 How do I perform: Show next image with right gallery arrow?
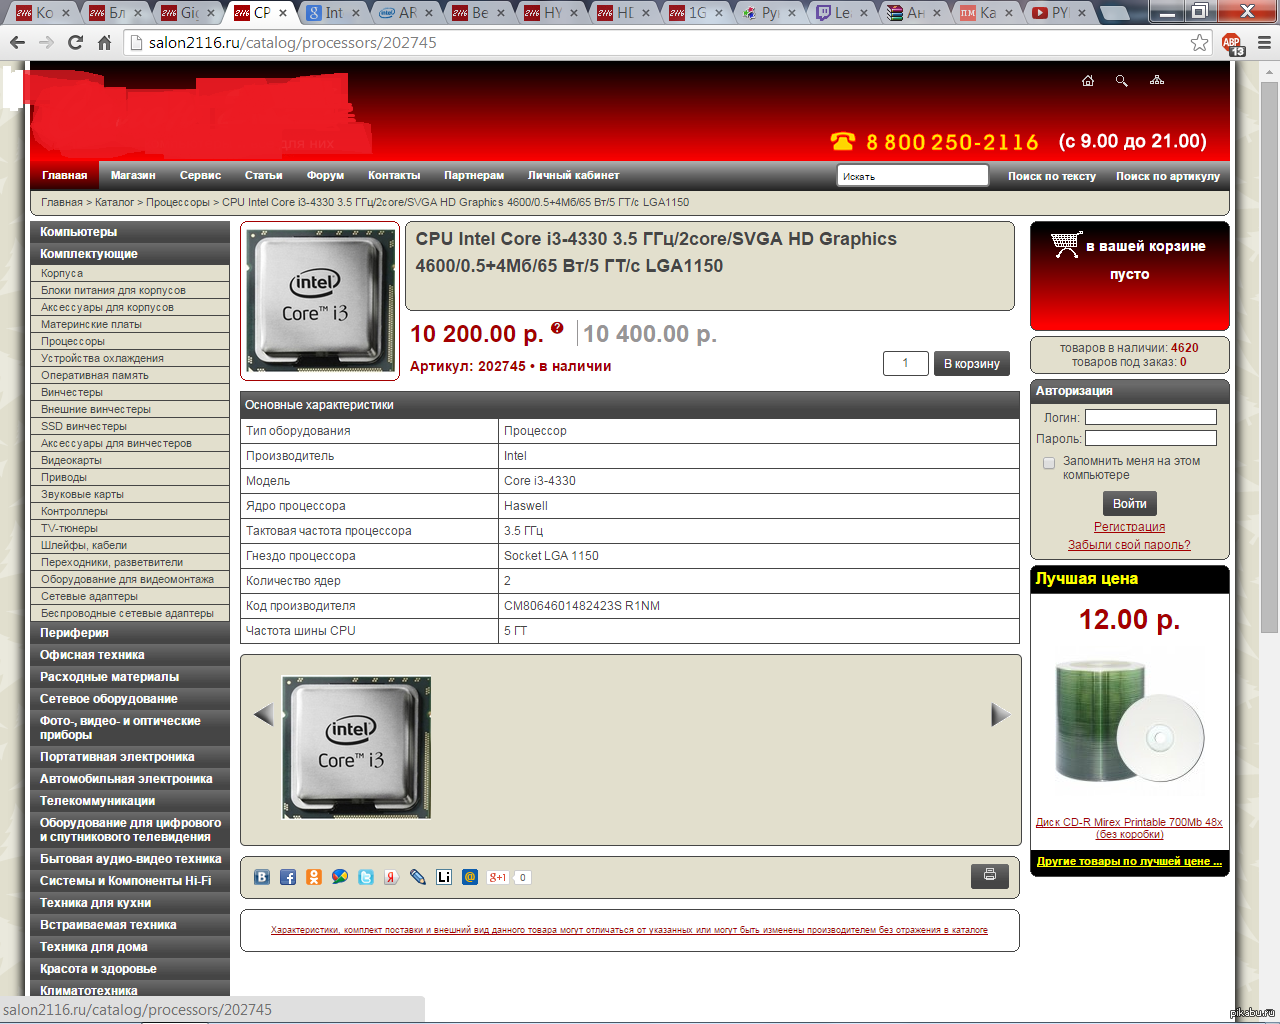tap(999, 714)
